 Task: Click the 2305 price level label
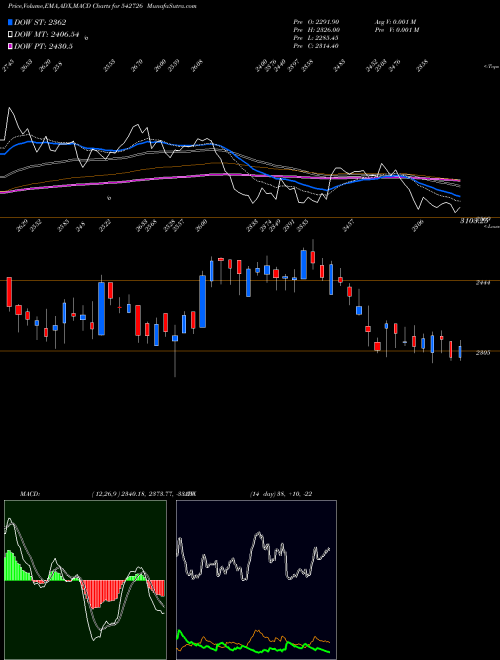tap(483, 353)
